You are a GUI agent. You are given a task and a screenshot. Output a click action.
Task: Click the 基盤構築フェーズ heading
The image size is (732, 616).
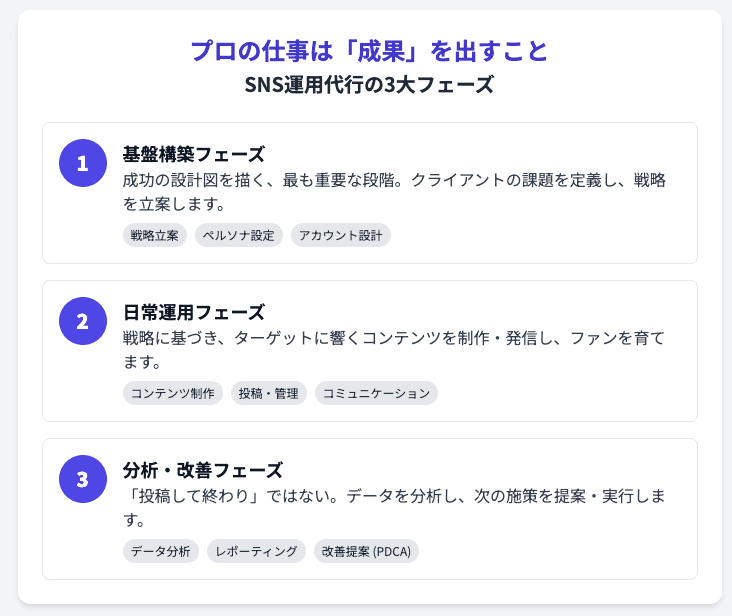(194, 154)
